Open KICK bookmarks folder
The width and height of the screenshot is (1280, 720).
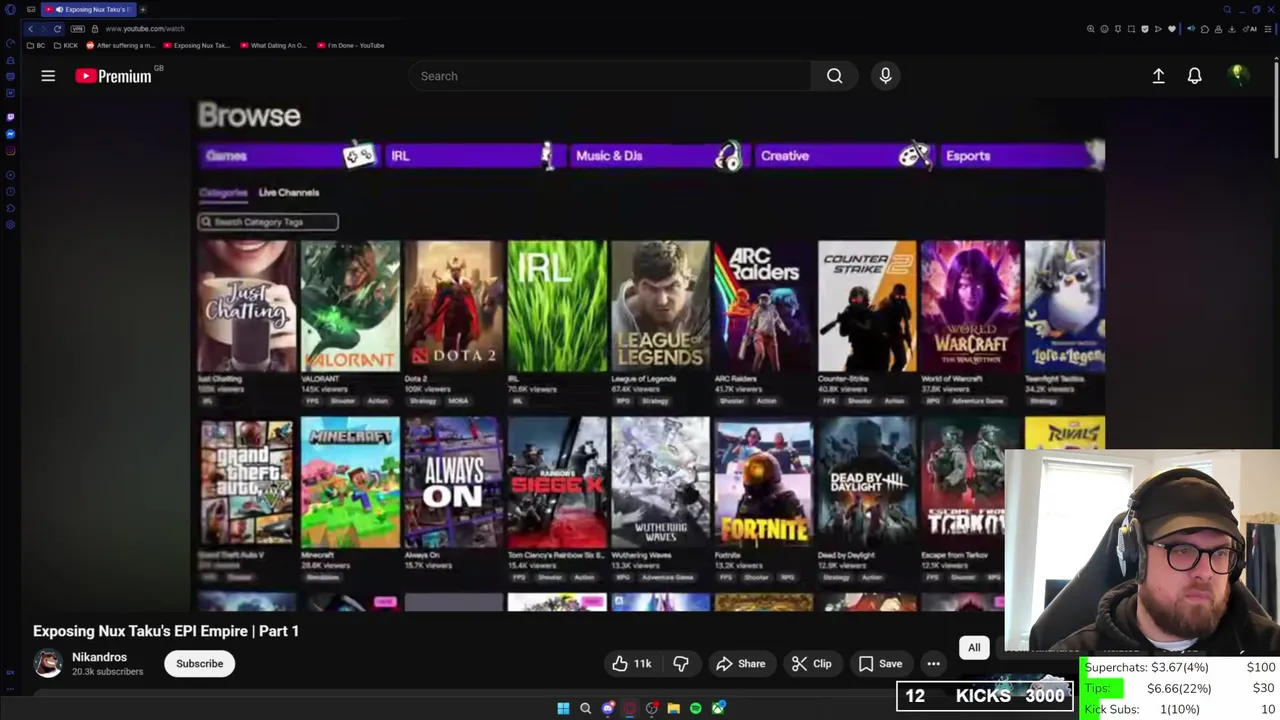66,45
